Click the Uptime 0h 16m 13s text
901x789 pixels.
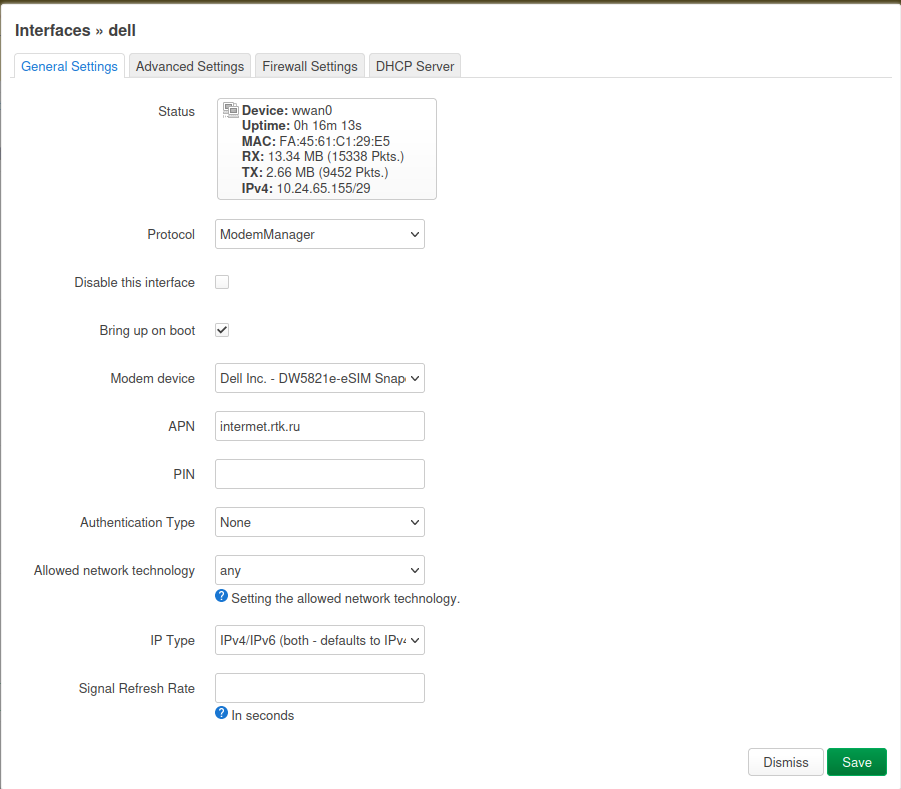(x=302, y=125)
